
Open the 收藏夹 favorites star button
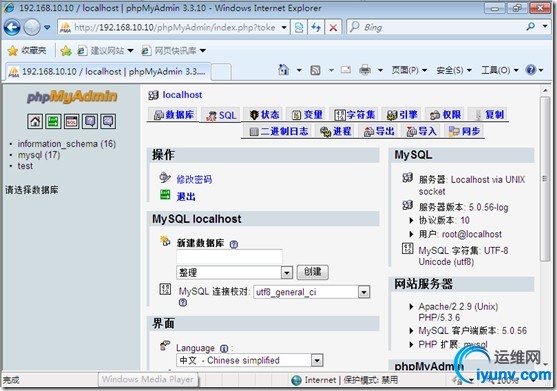(x=27, y=51)
